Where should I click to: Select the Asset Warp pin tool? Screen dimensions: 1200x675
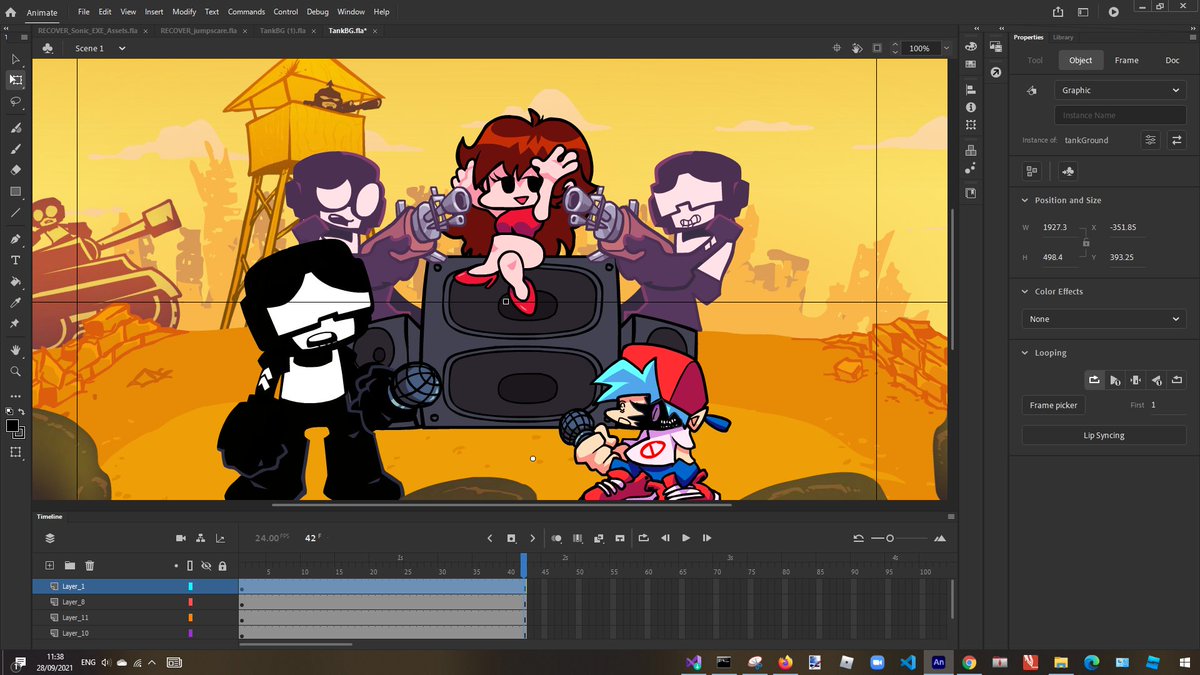[15, 324]
